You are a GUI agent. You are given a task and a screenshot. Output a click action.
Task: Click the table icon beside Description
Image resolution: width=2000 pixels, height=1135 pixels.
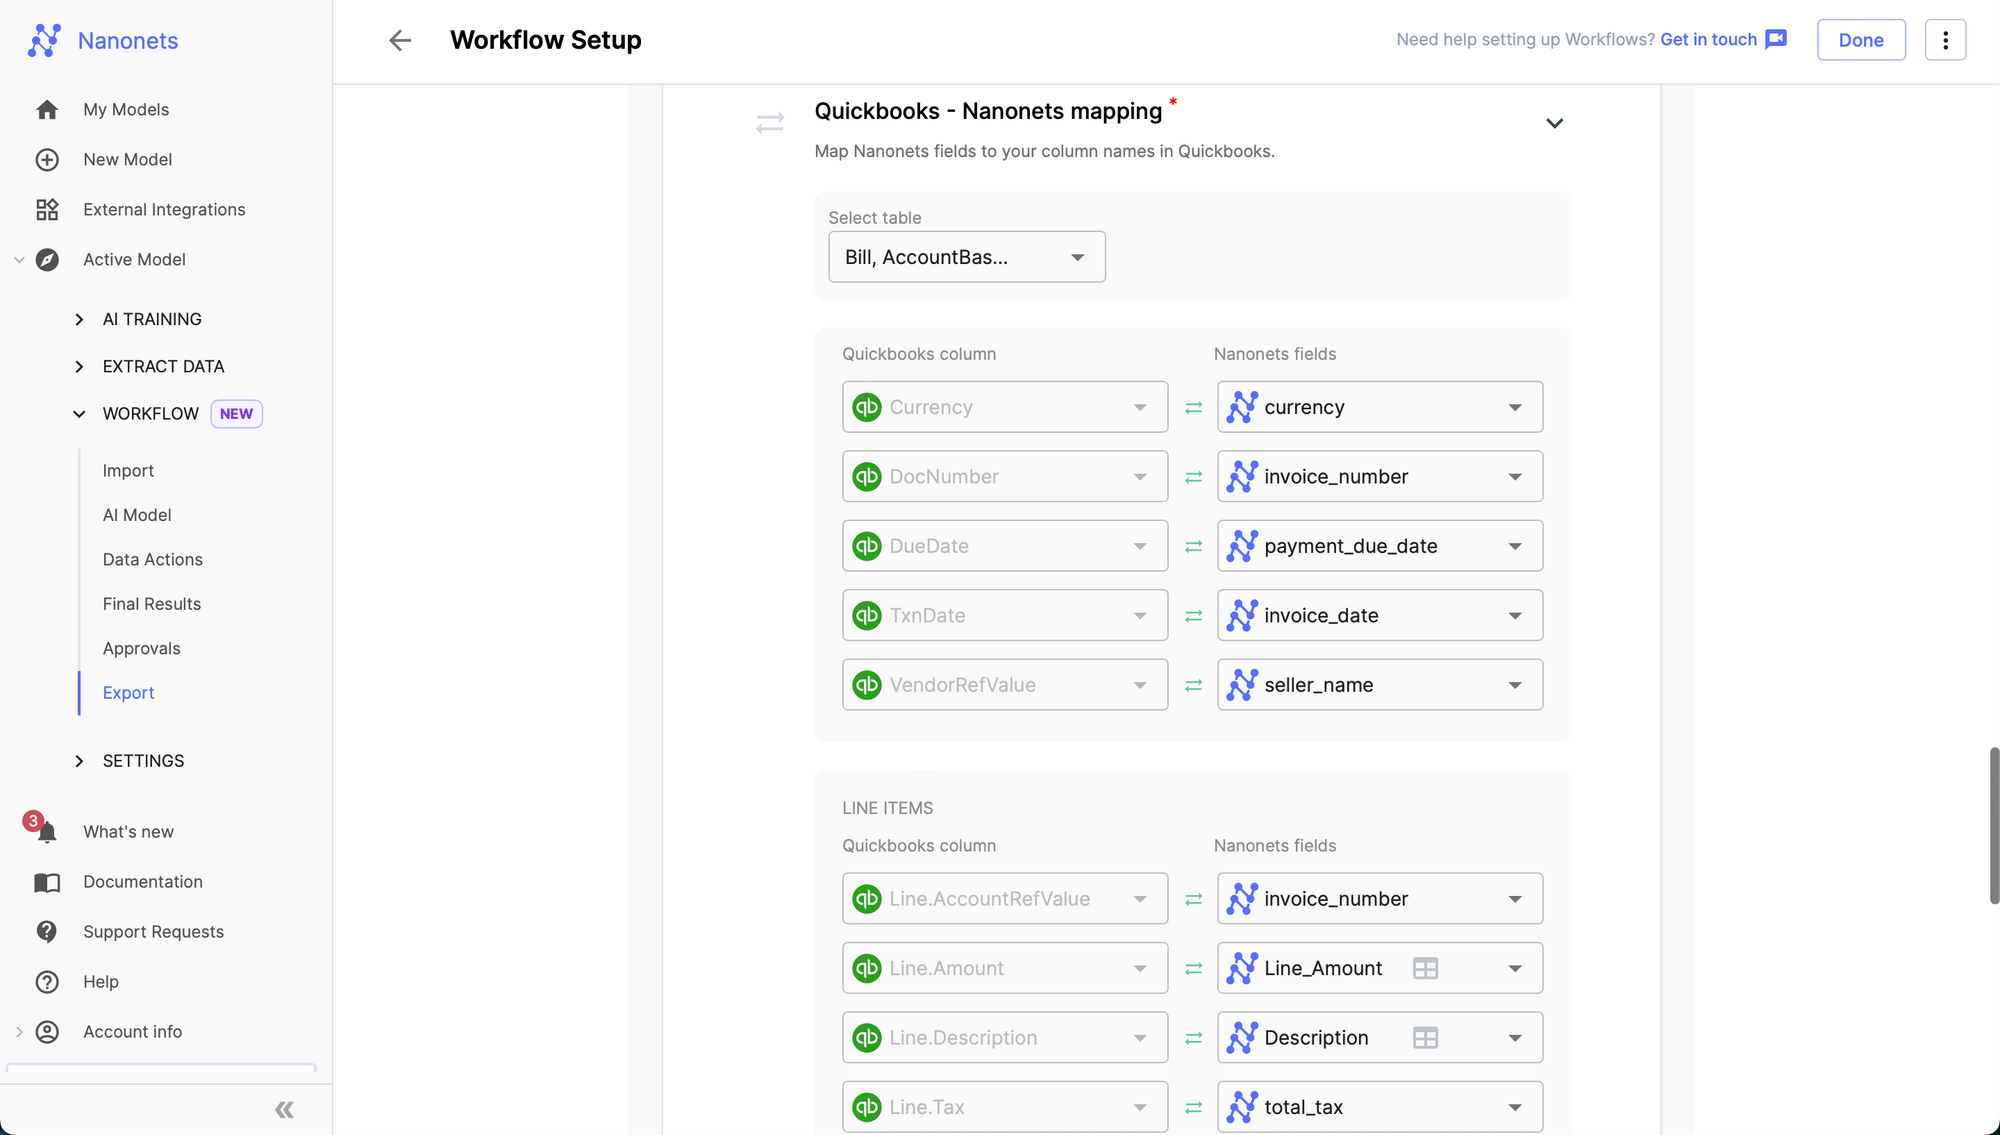click(x=1425, y=1038)
